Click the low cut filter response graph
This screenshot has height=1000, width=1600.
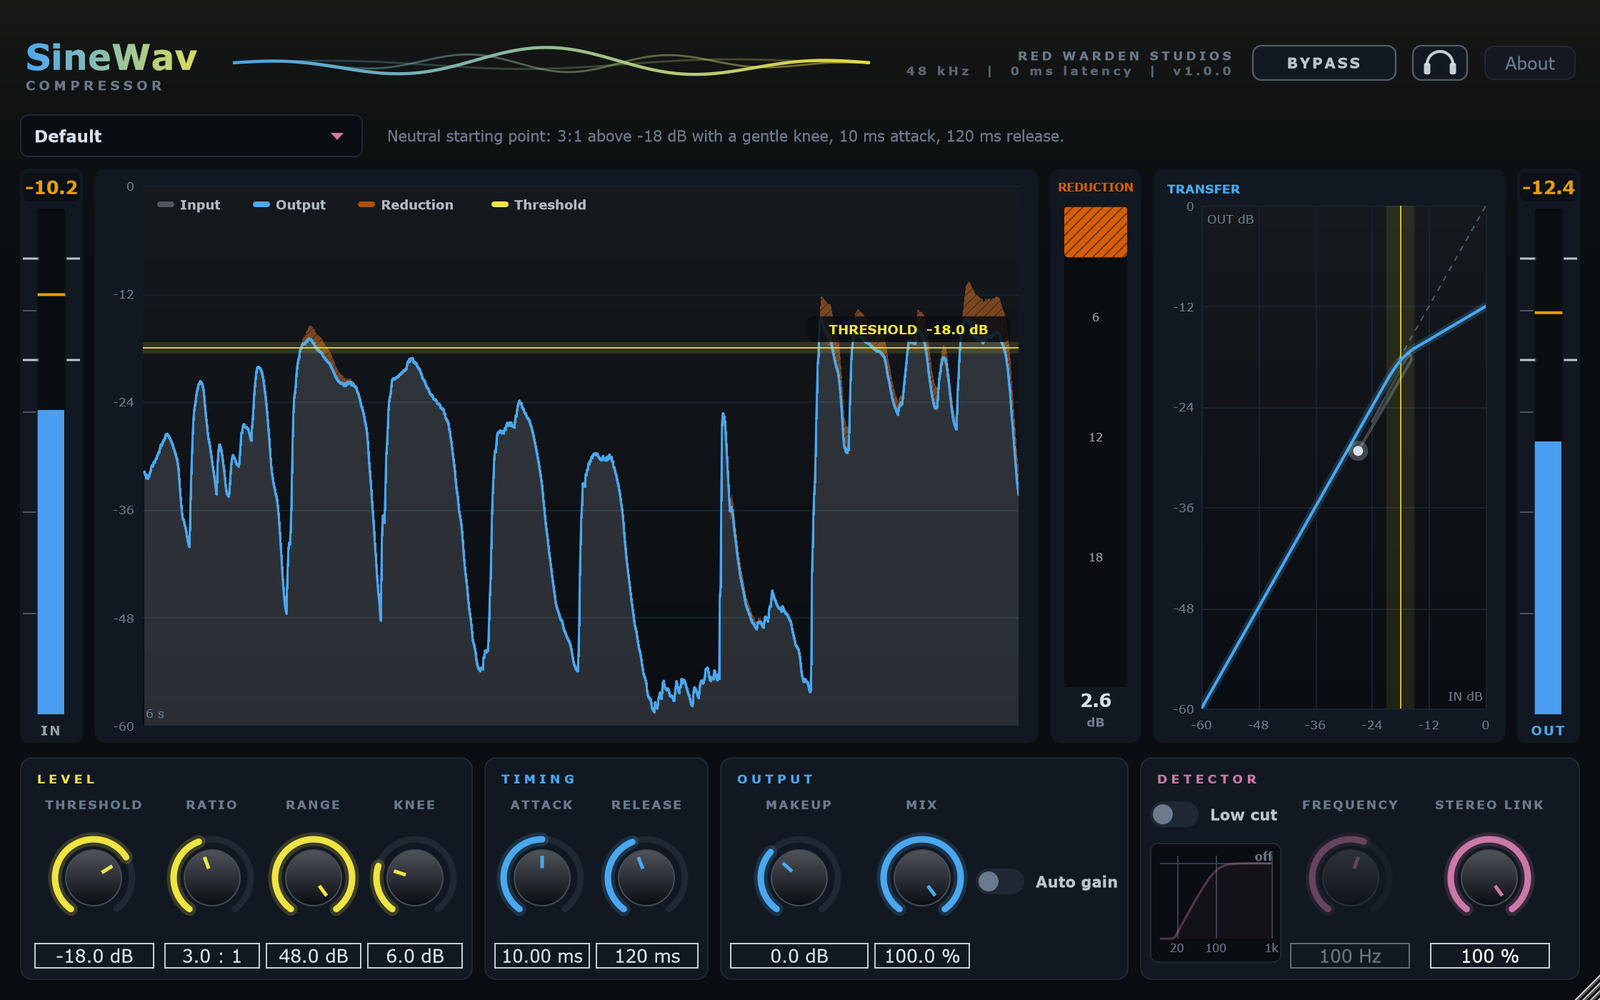1216,902
